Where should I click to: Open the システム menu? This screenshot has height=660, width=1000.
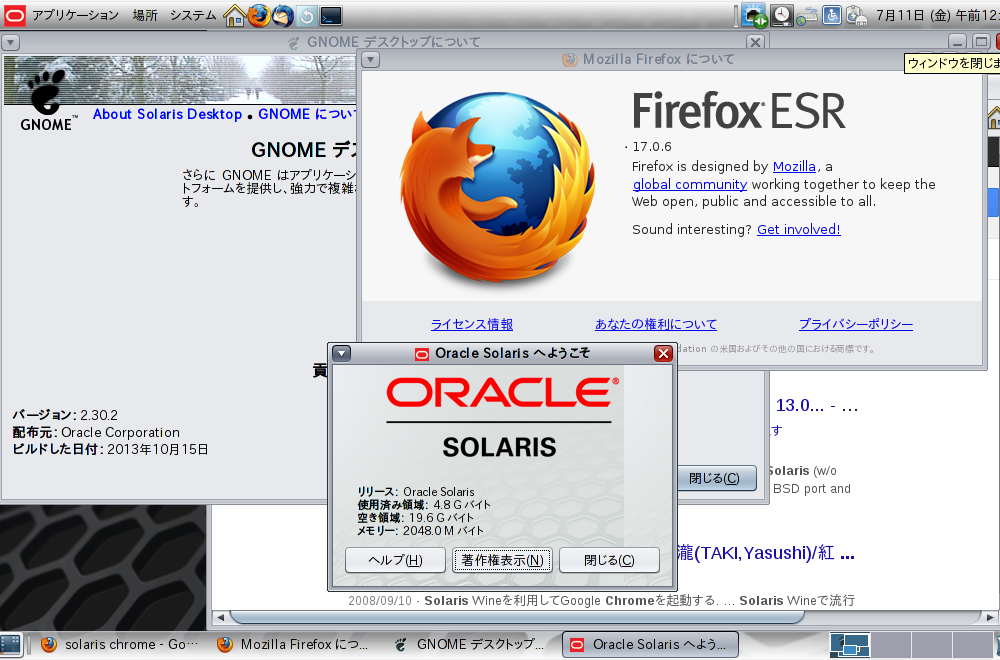(x=193, y=15)
